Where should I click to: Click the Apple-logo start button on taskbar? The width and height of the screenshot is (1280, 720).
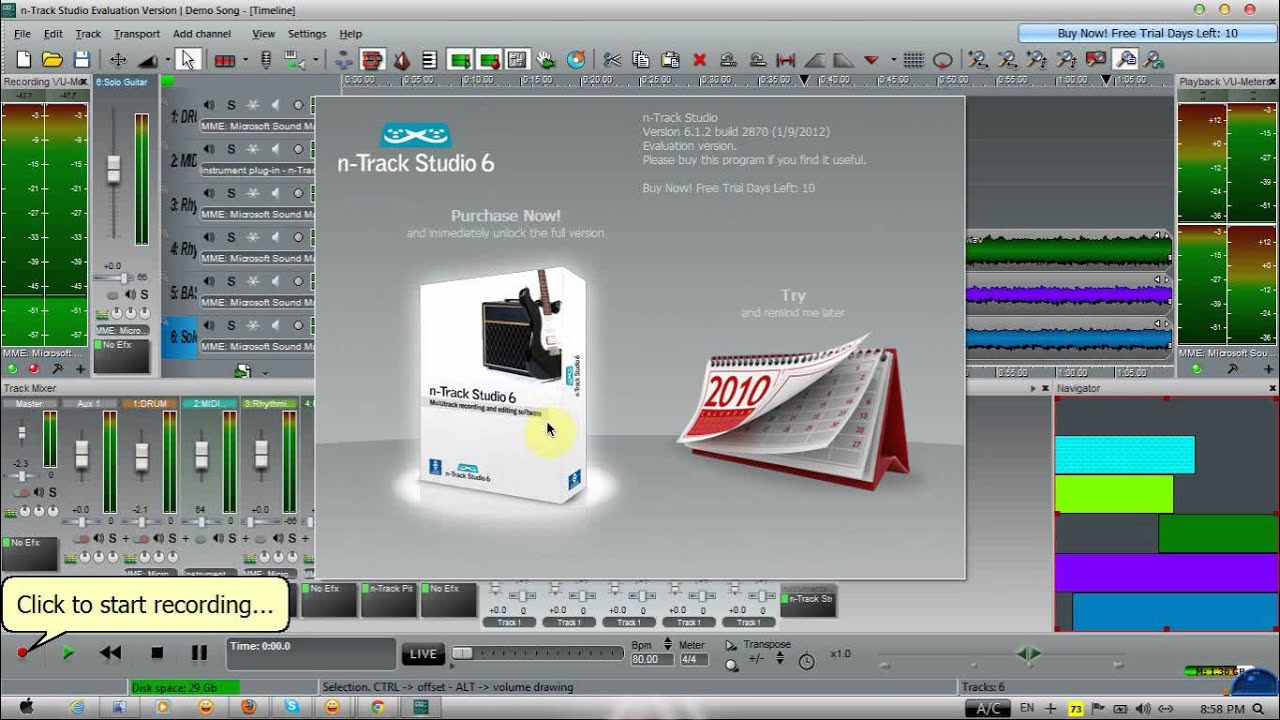[27, 707]
